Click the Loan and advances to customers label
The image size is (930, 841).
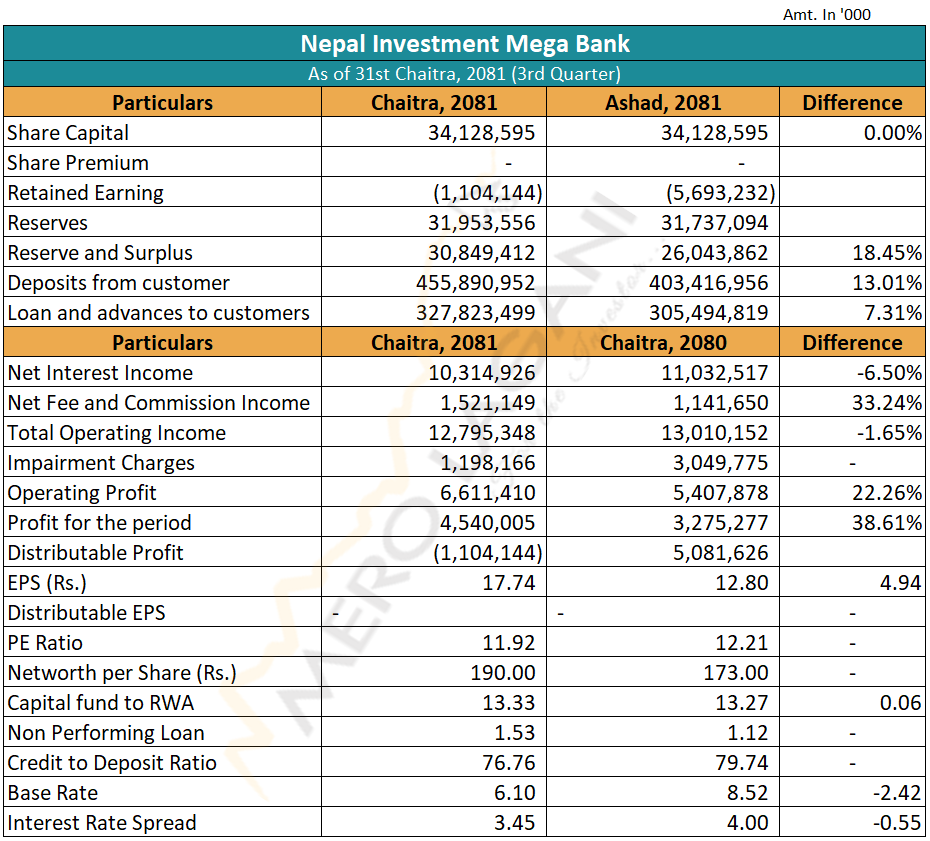158,313
